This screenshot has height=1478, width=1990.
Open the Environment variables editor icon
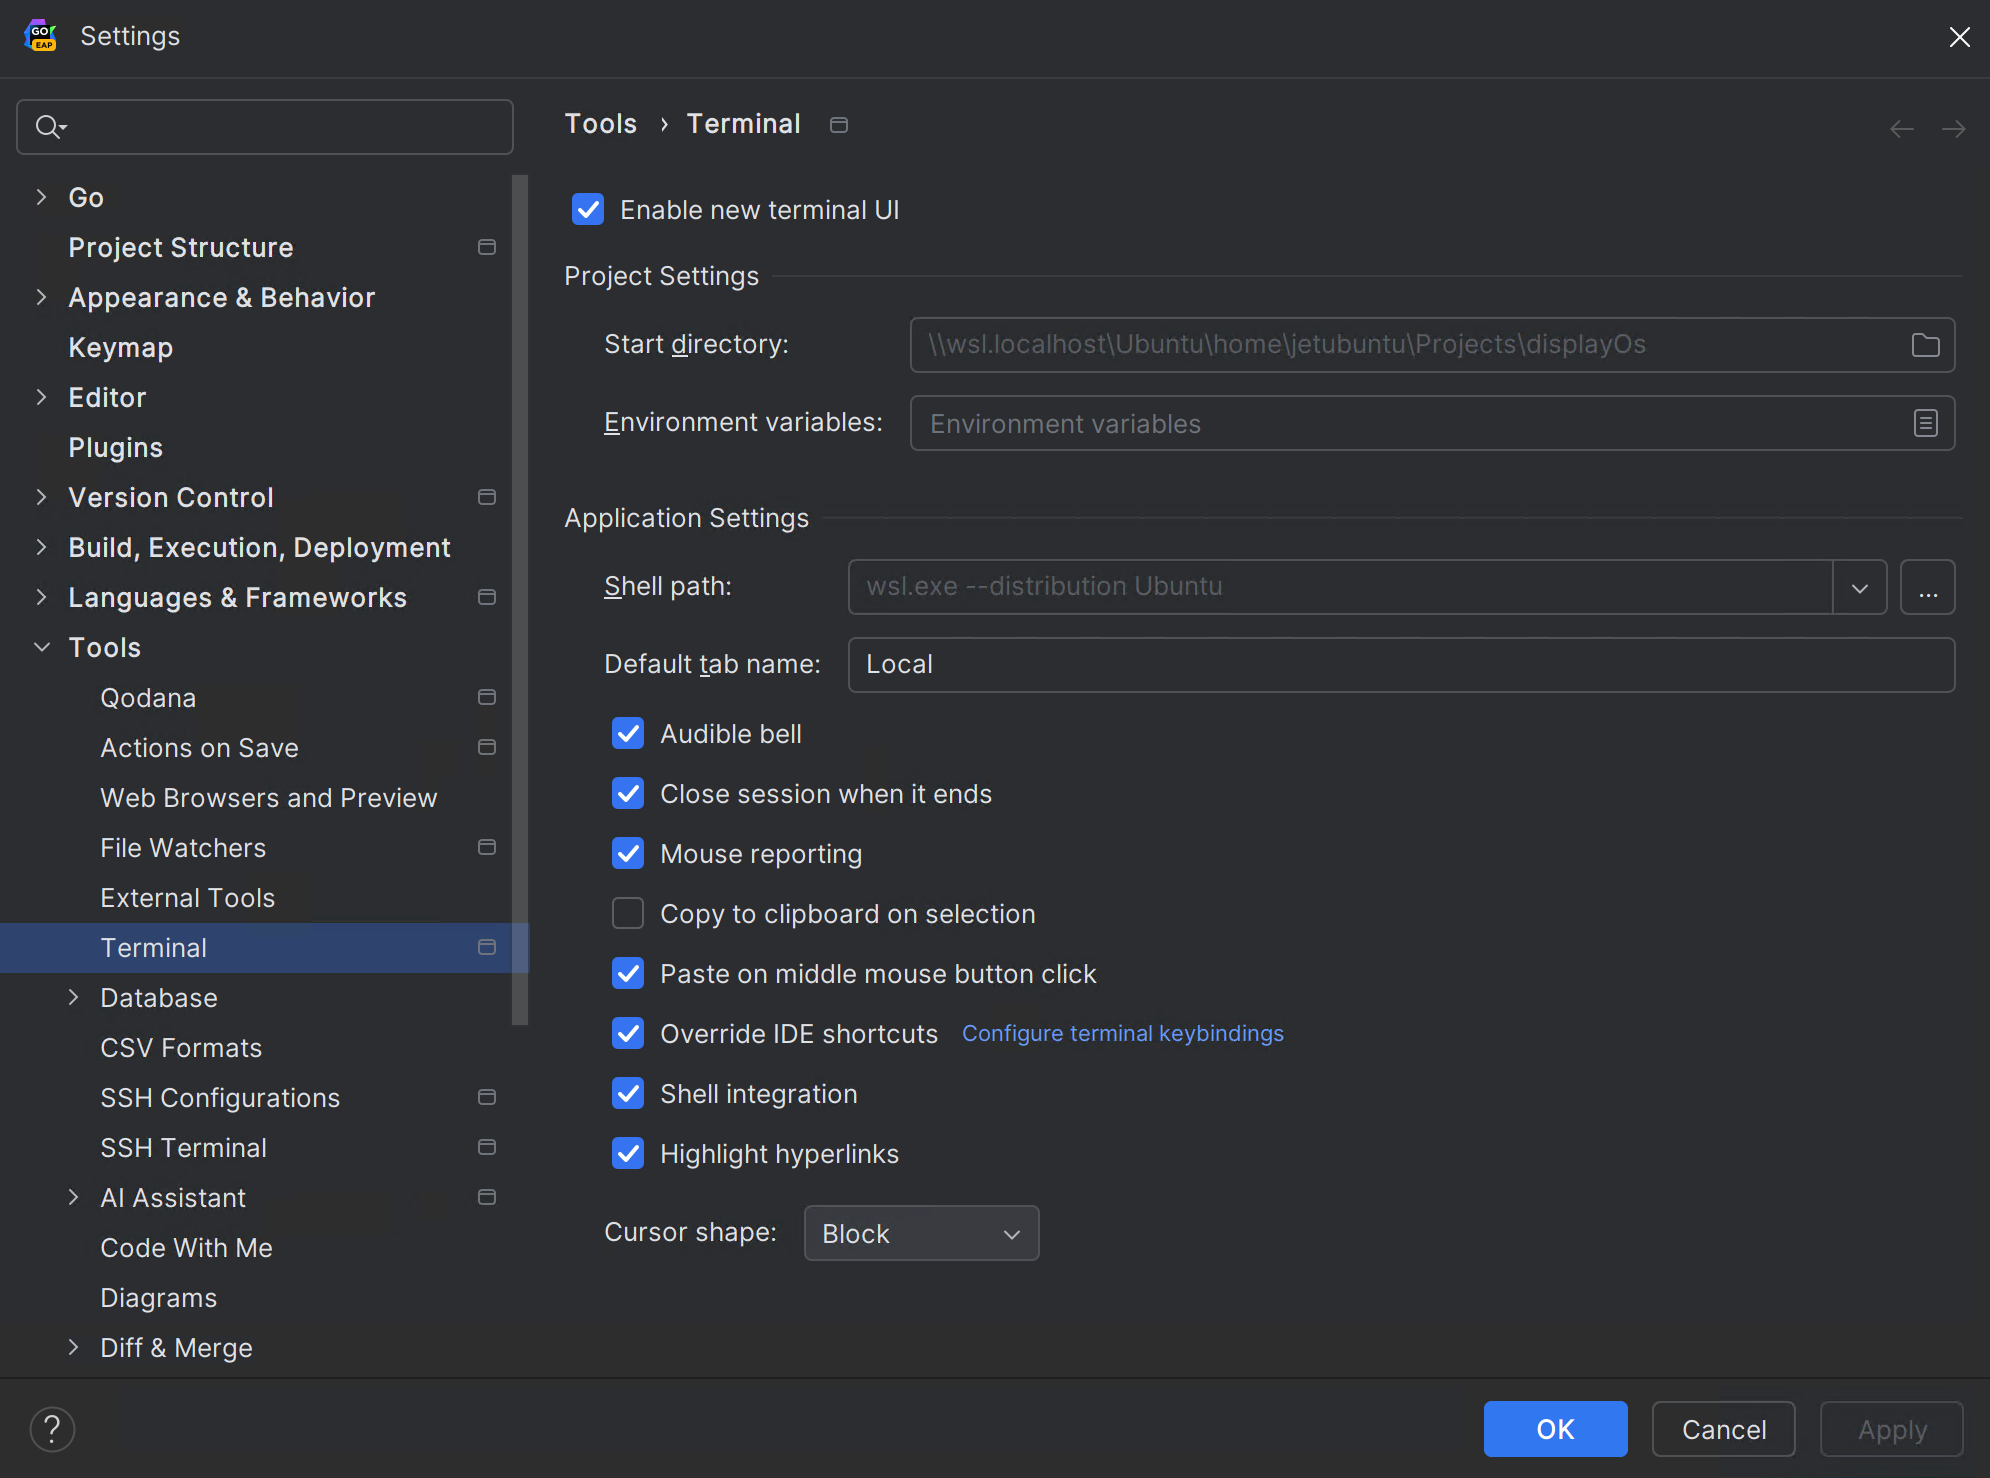1924,423
